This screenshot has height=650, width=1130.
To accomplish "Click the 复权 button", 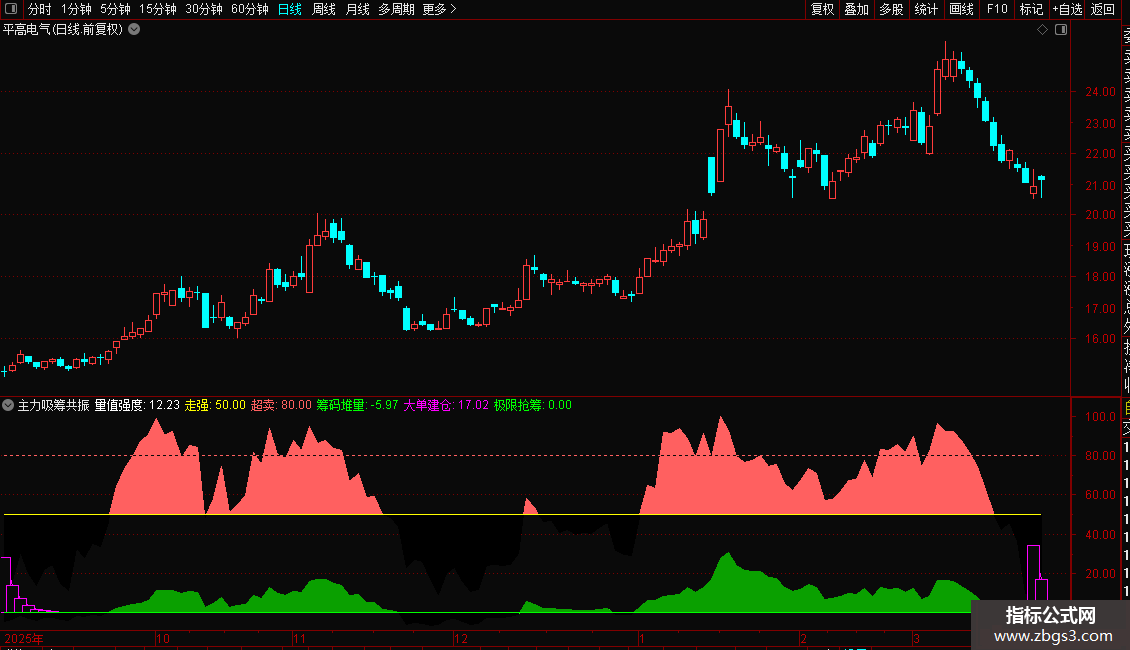I will (x=822, y=9).
